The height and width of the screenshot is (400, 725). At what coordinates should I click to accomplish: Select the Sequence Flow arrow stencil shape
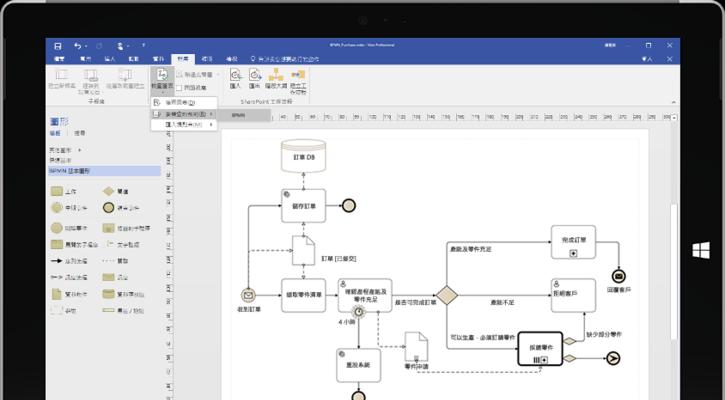click(x=56, y=261)
